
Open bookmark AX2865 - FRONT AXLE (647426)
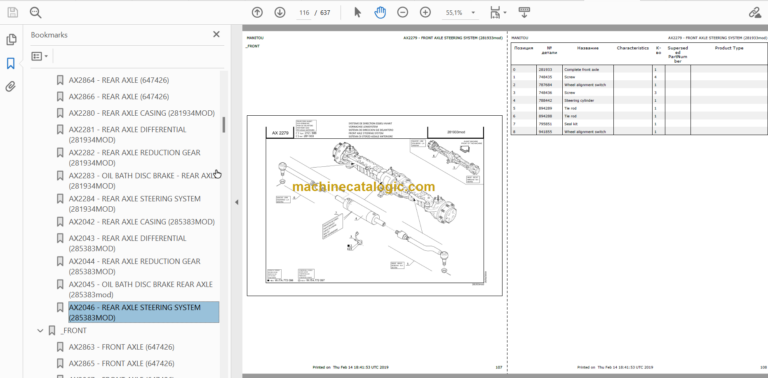click(121, 364)
